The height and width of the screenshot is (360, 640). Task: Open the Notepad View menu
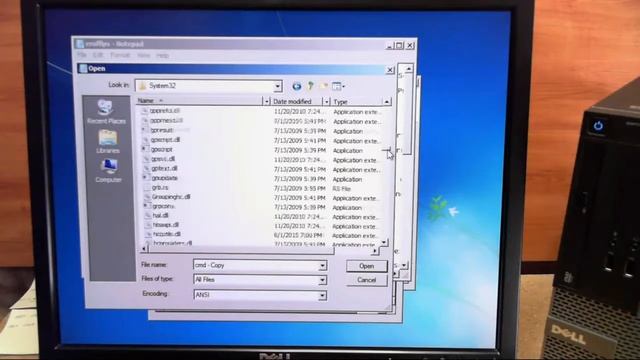(143, 55)
